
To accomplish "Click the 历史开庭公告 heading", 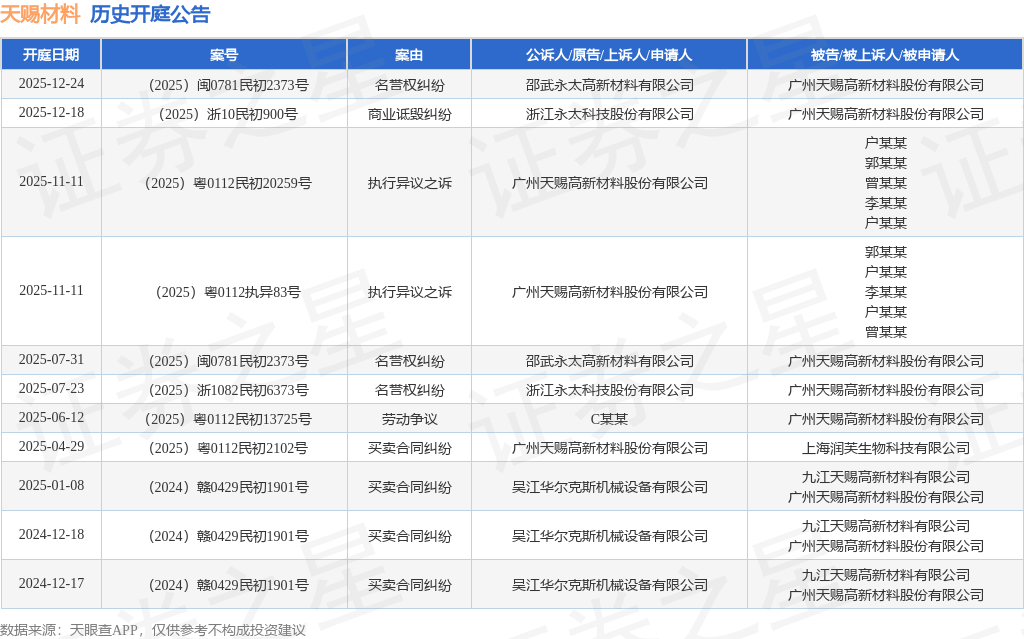I will point(150,14).
